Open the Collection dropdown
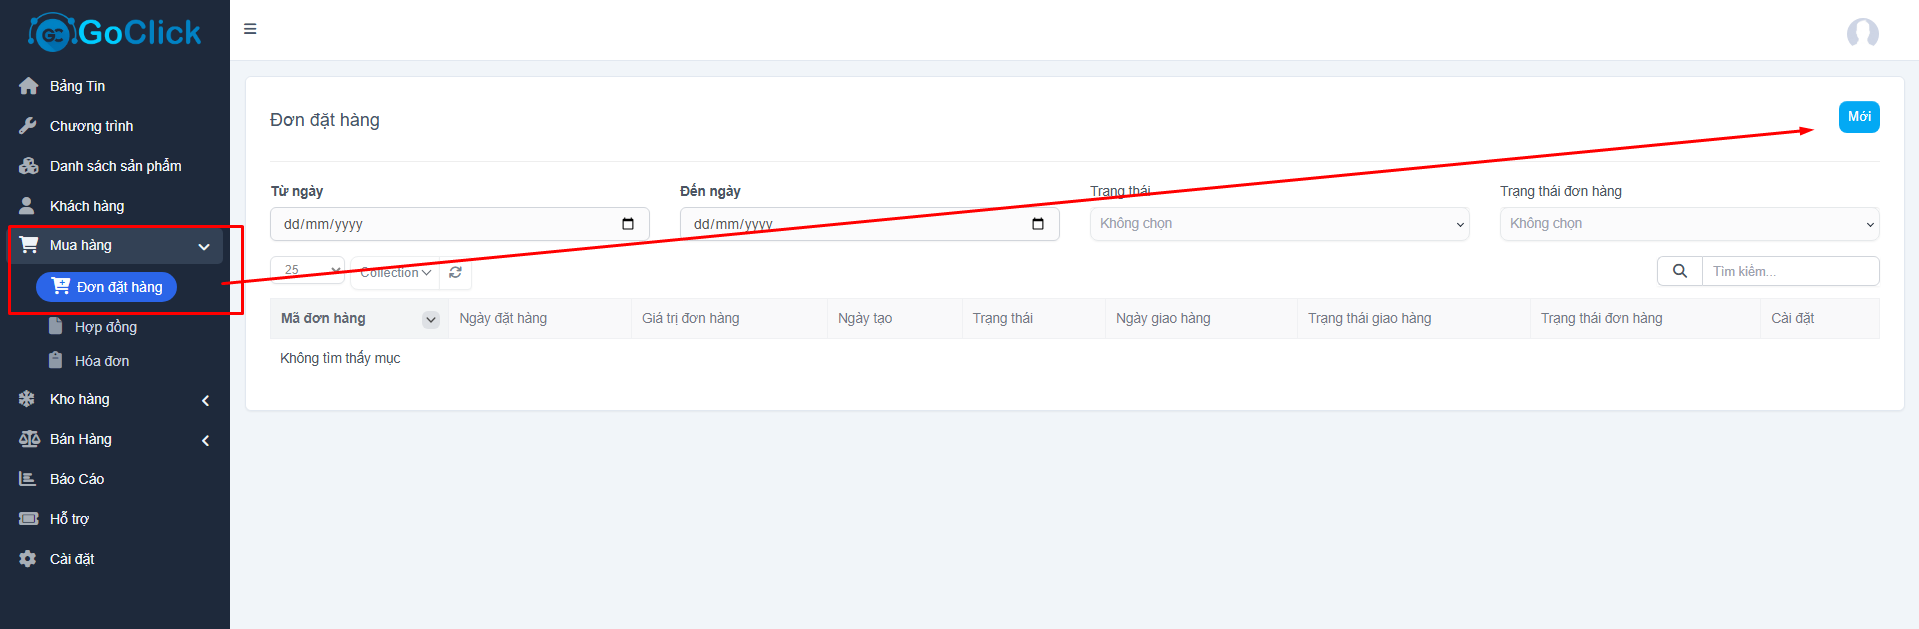The width and height of the screenshot is (1919, 629). [395, 272]
